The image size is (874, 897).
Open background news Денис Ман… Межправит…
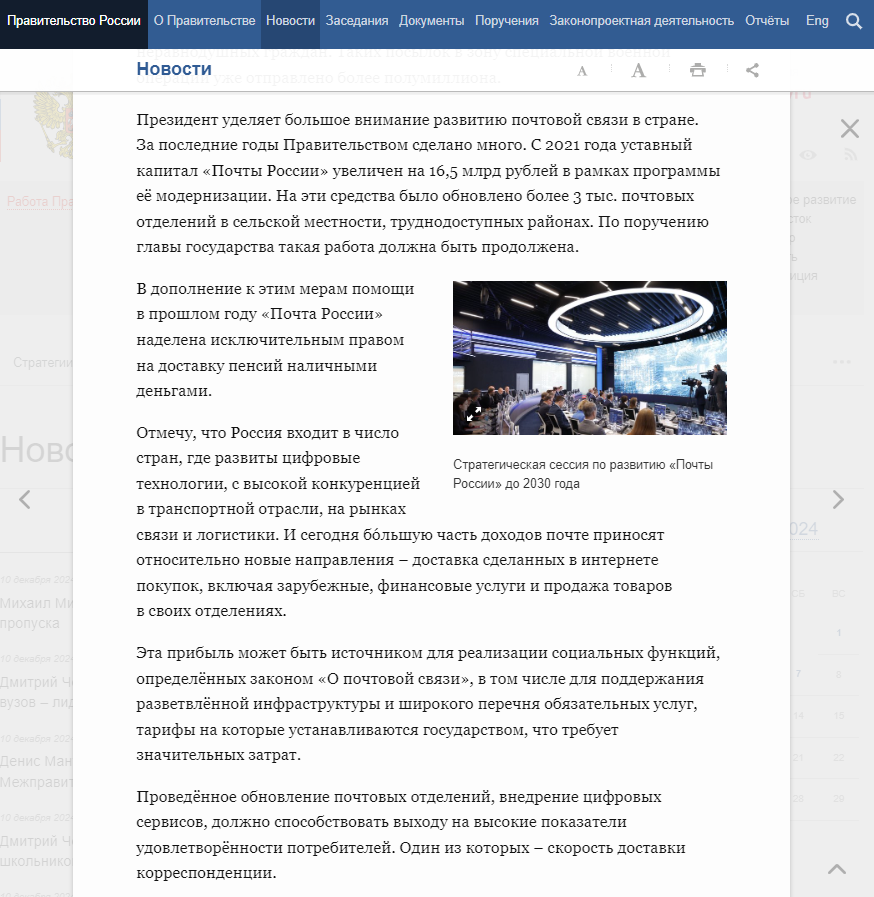click(36, 771)
